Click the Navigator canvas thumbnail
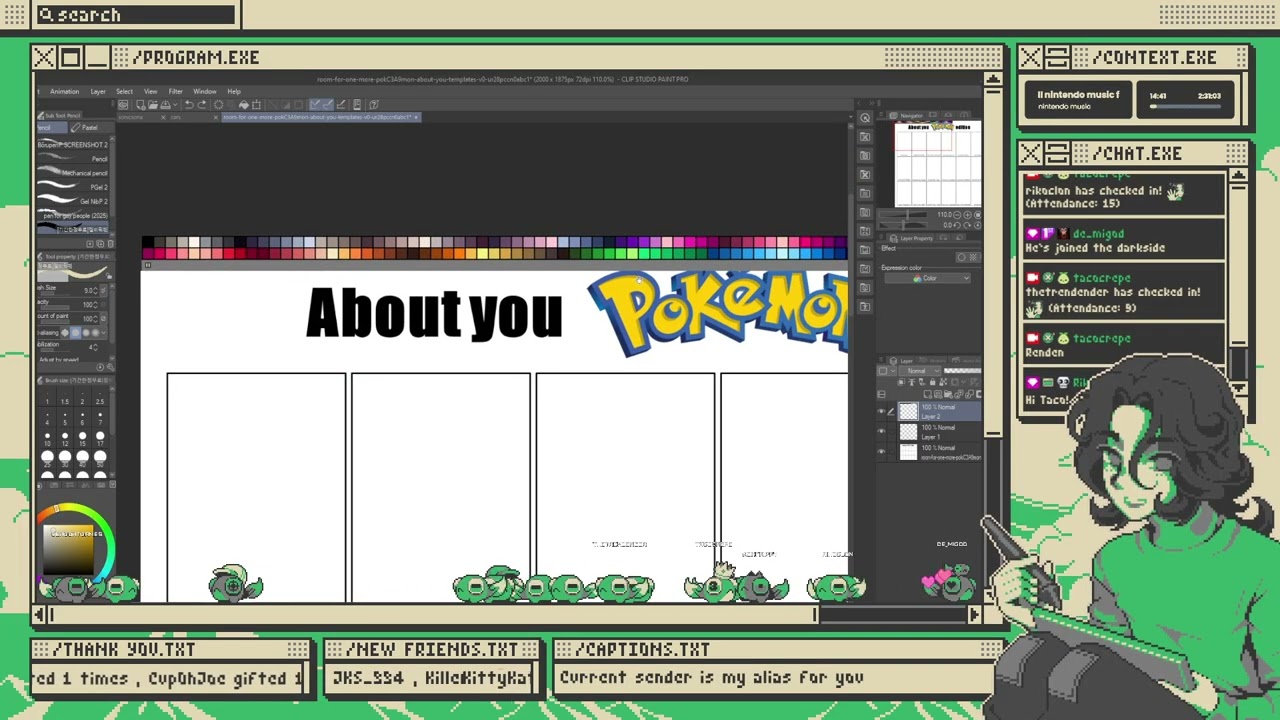Viewport: 1280px width, 720px height. (x=938, y=164)
